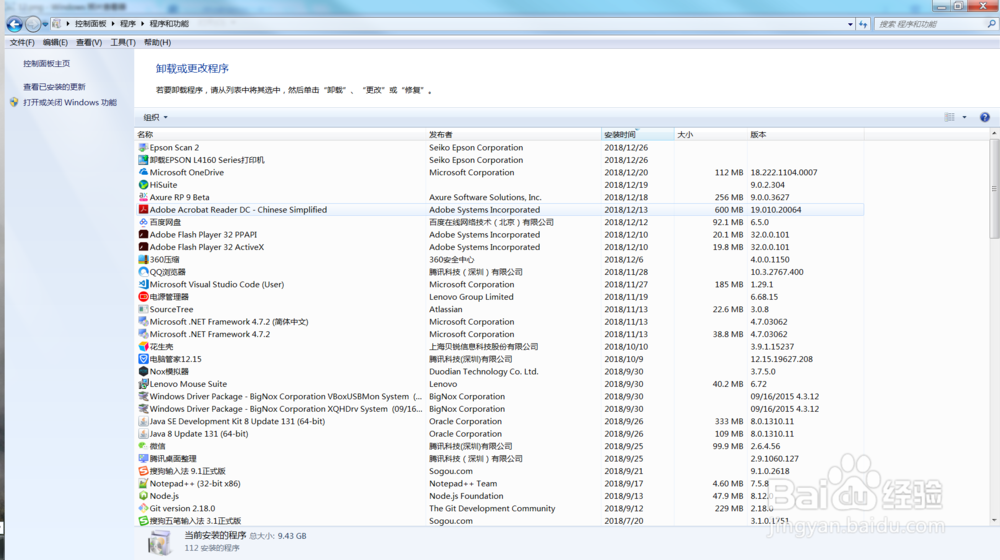Image resolution: width=1000 pixels, height=560 pixels.
Task: Click the scrollbar down arrow
Action: click(x=994, y=520)
